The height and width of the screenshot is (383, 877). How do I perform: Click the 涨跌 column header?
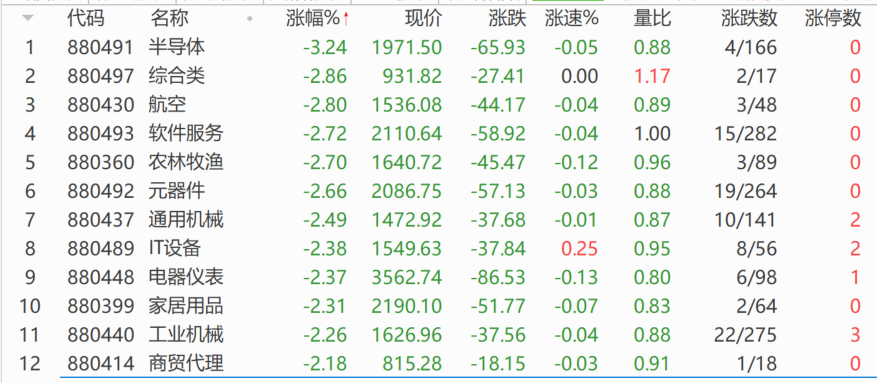[508, 19]
